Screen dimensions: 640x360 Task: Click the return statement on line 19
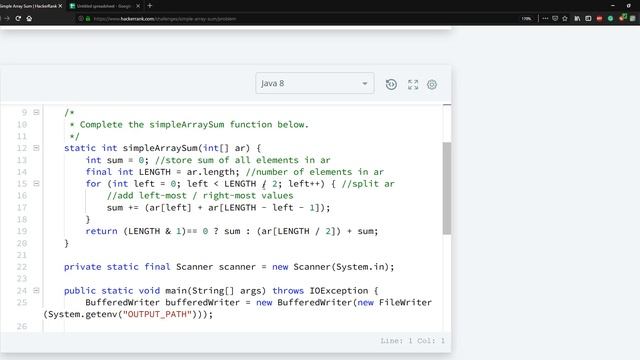(232, 231)
